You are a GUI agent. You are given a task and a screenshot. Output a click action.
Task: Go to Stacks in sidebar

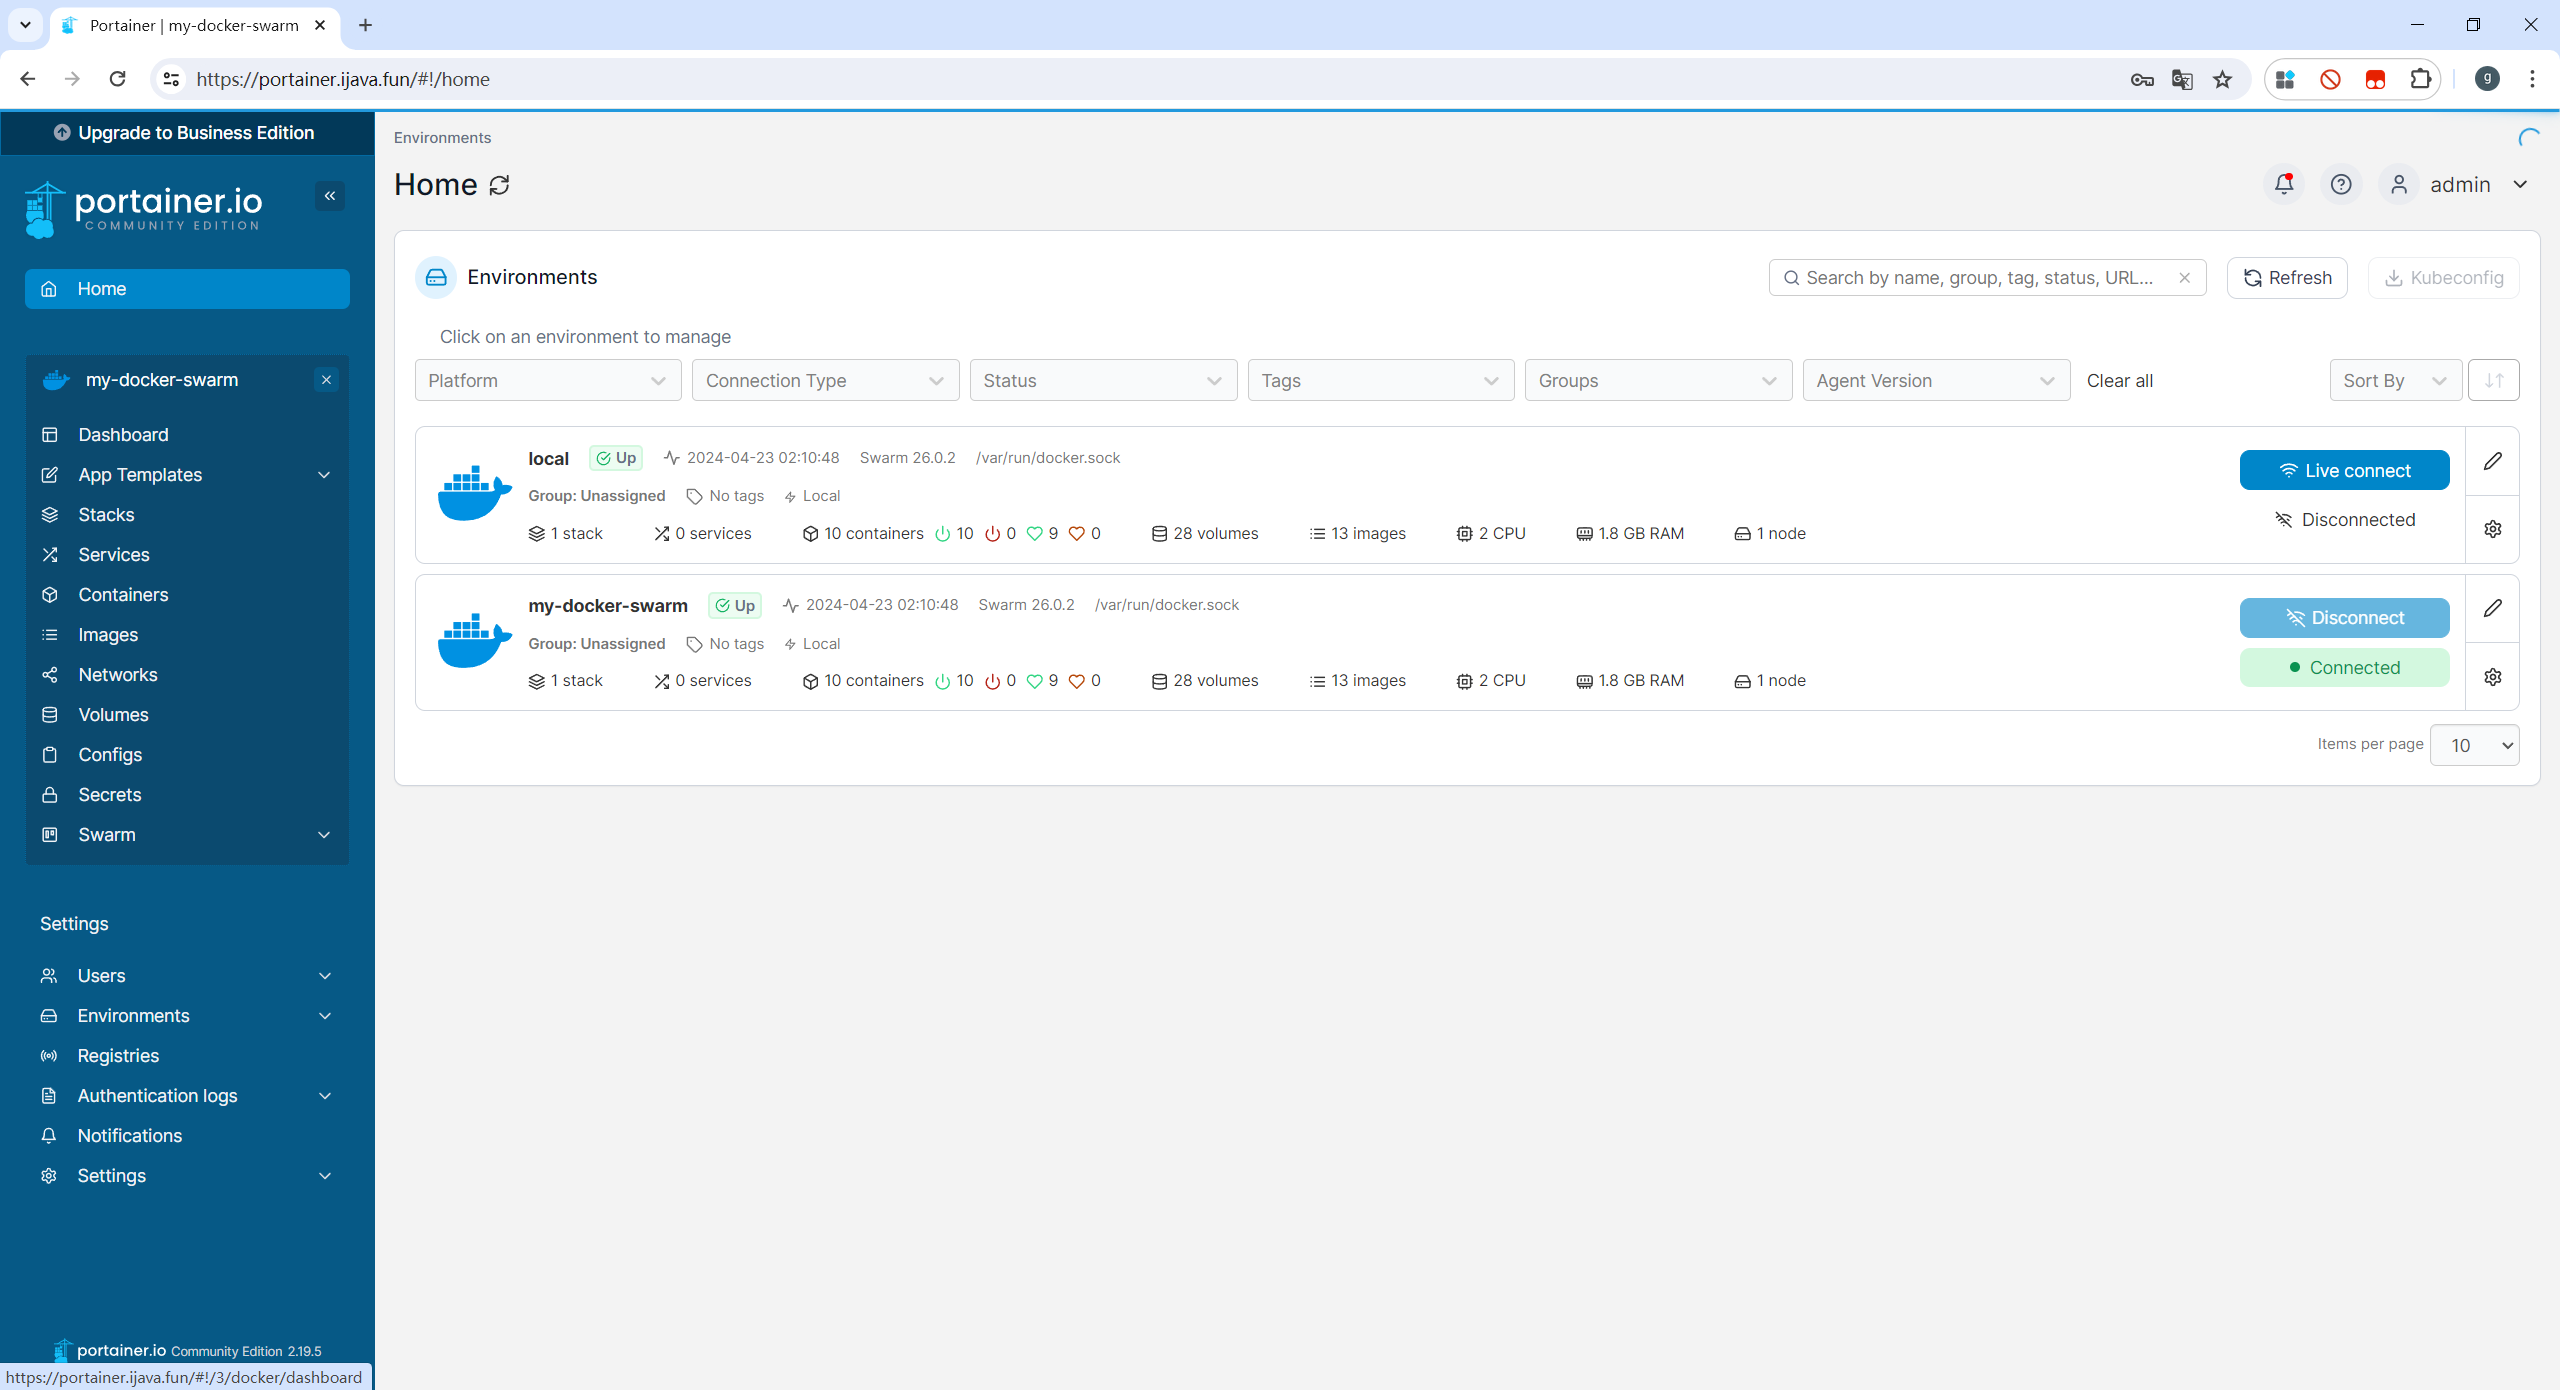[106, 515]
